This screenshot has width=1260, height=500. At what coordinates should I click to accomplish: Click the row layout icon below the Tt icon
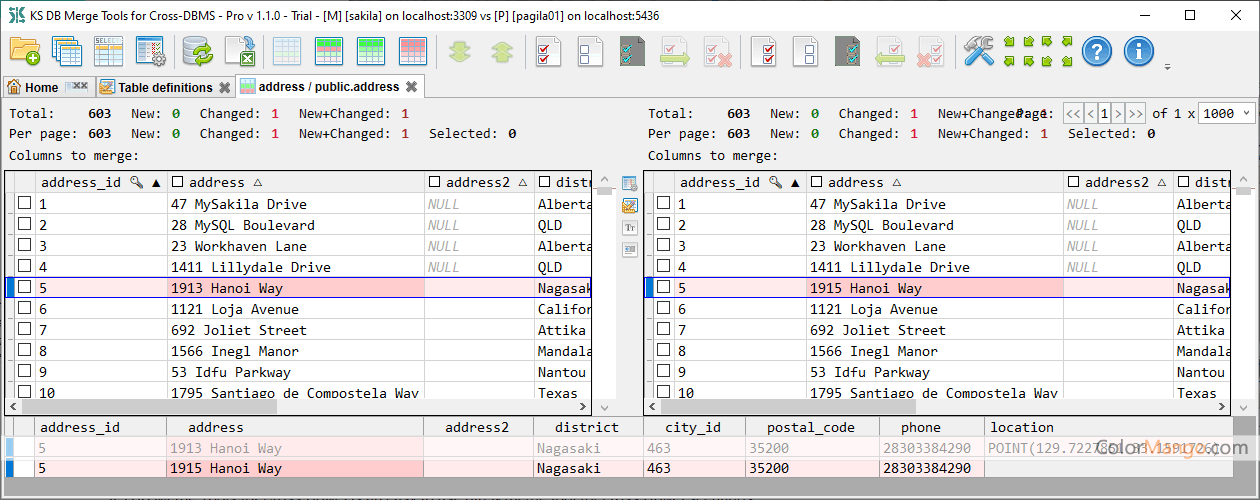[629, 249]
